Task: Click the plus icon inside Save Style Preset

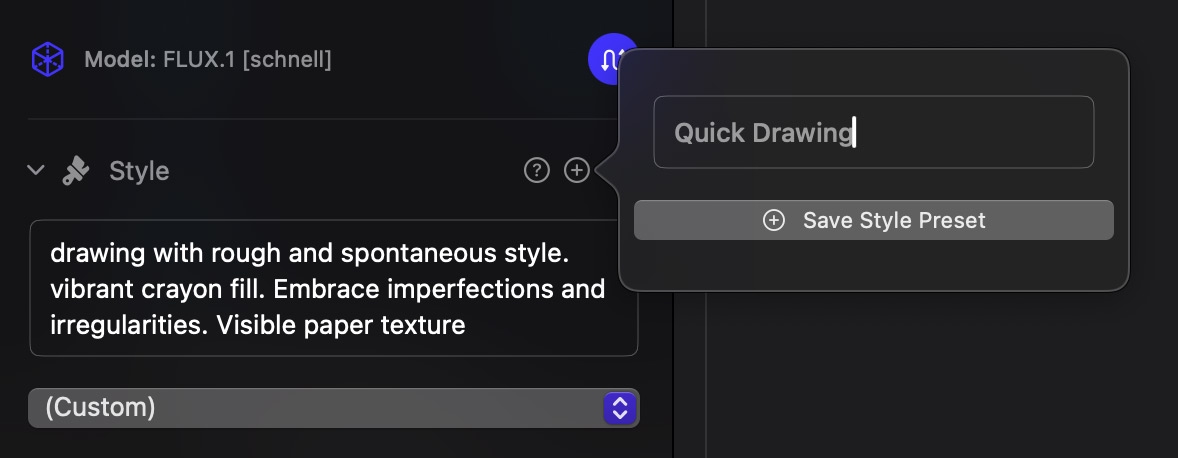Action: pos(774,220)
